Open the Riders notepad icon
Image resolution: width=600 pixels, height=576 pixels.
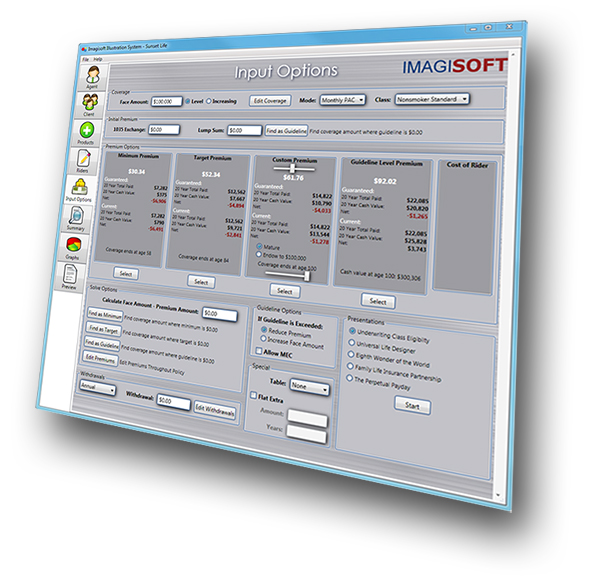coord(84,158)
